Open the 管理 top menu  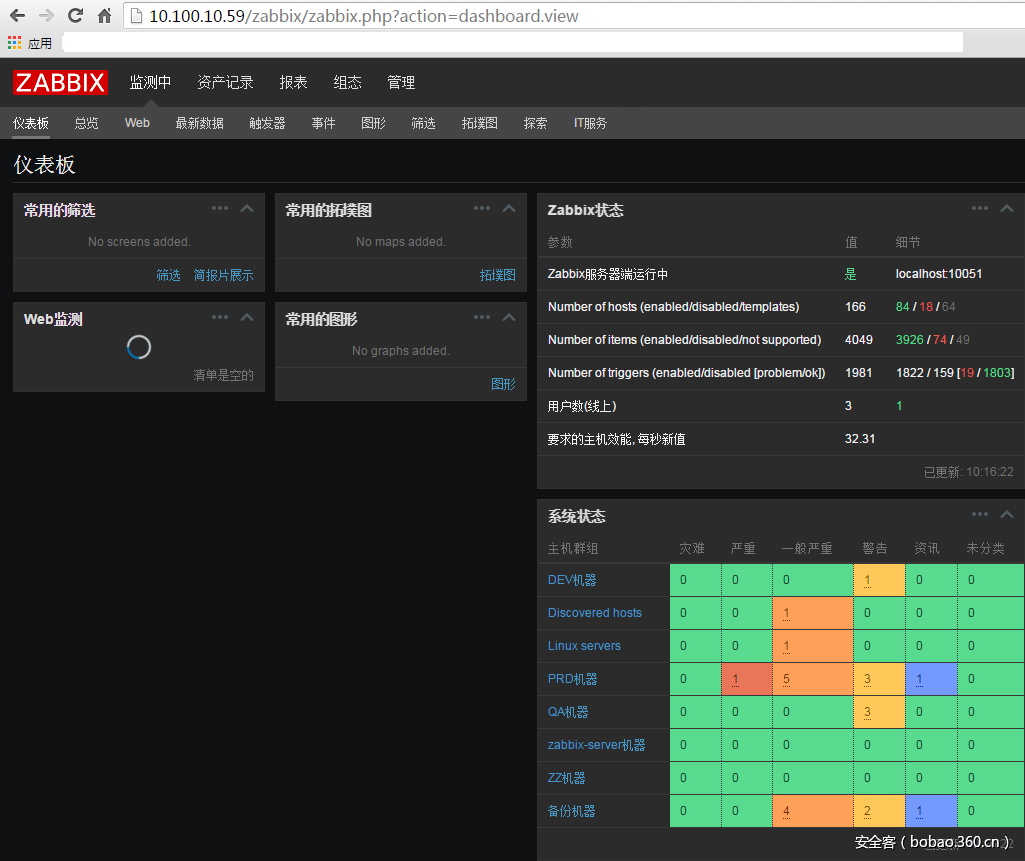click(x=401, y=82)
